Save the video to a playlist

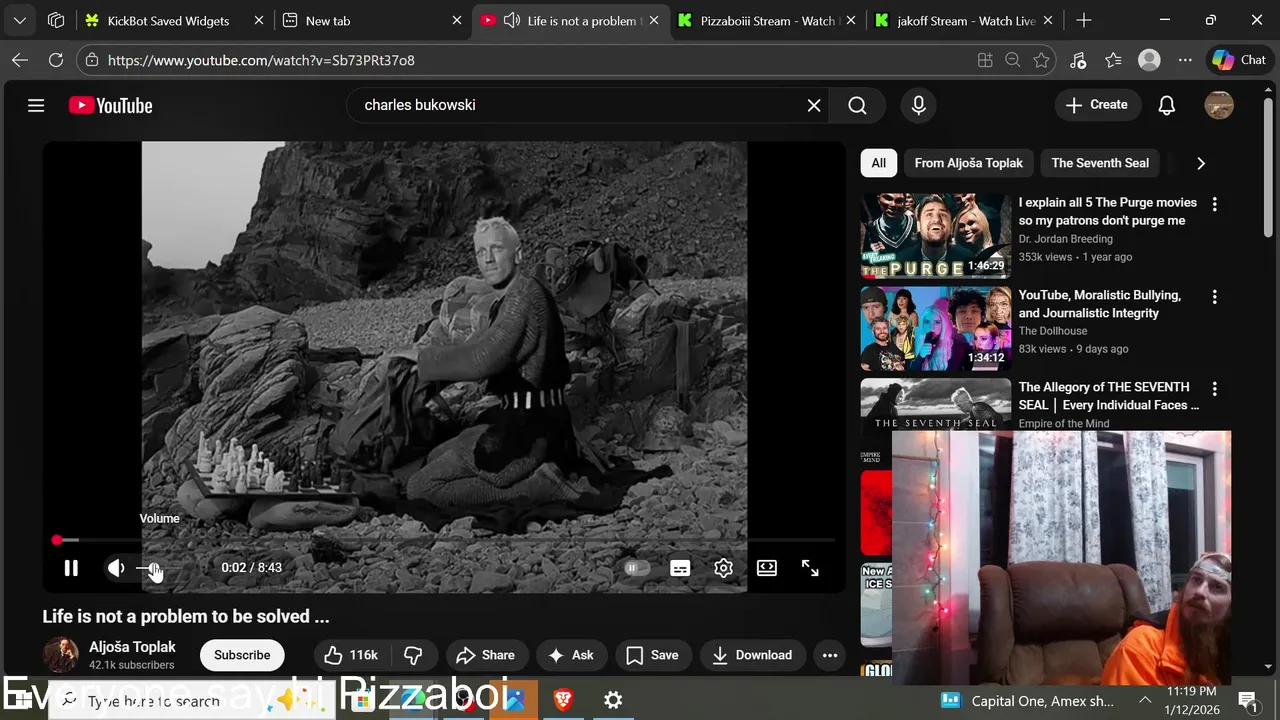pos(652,655)
